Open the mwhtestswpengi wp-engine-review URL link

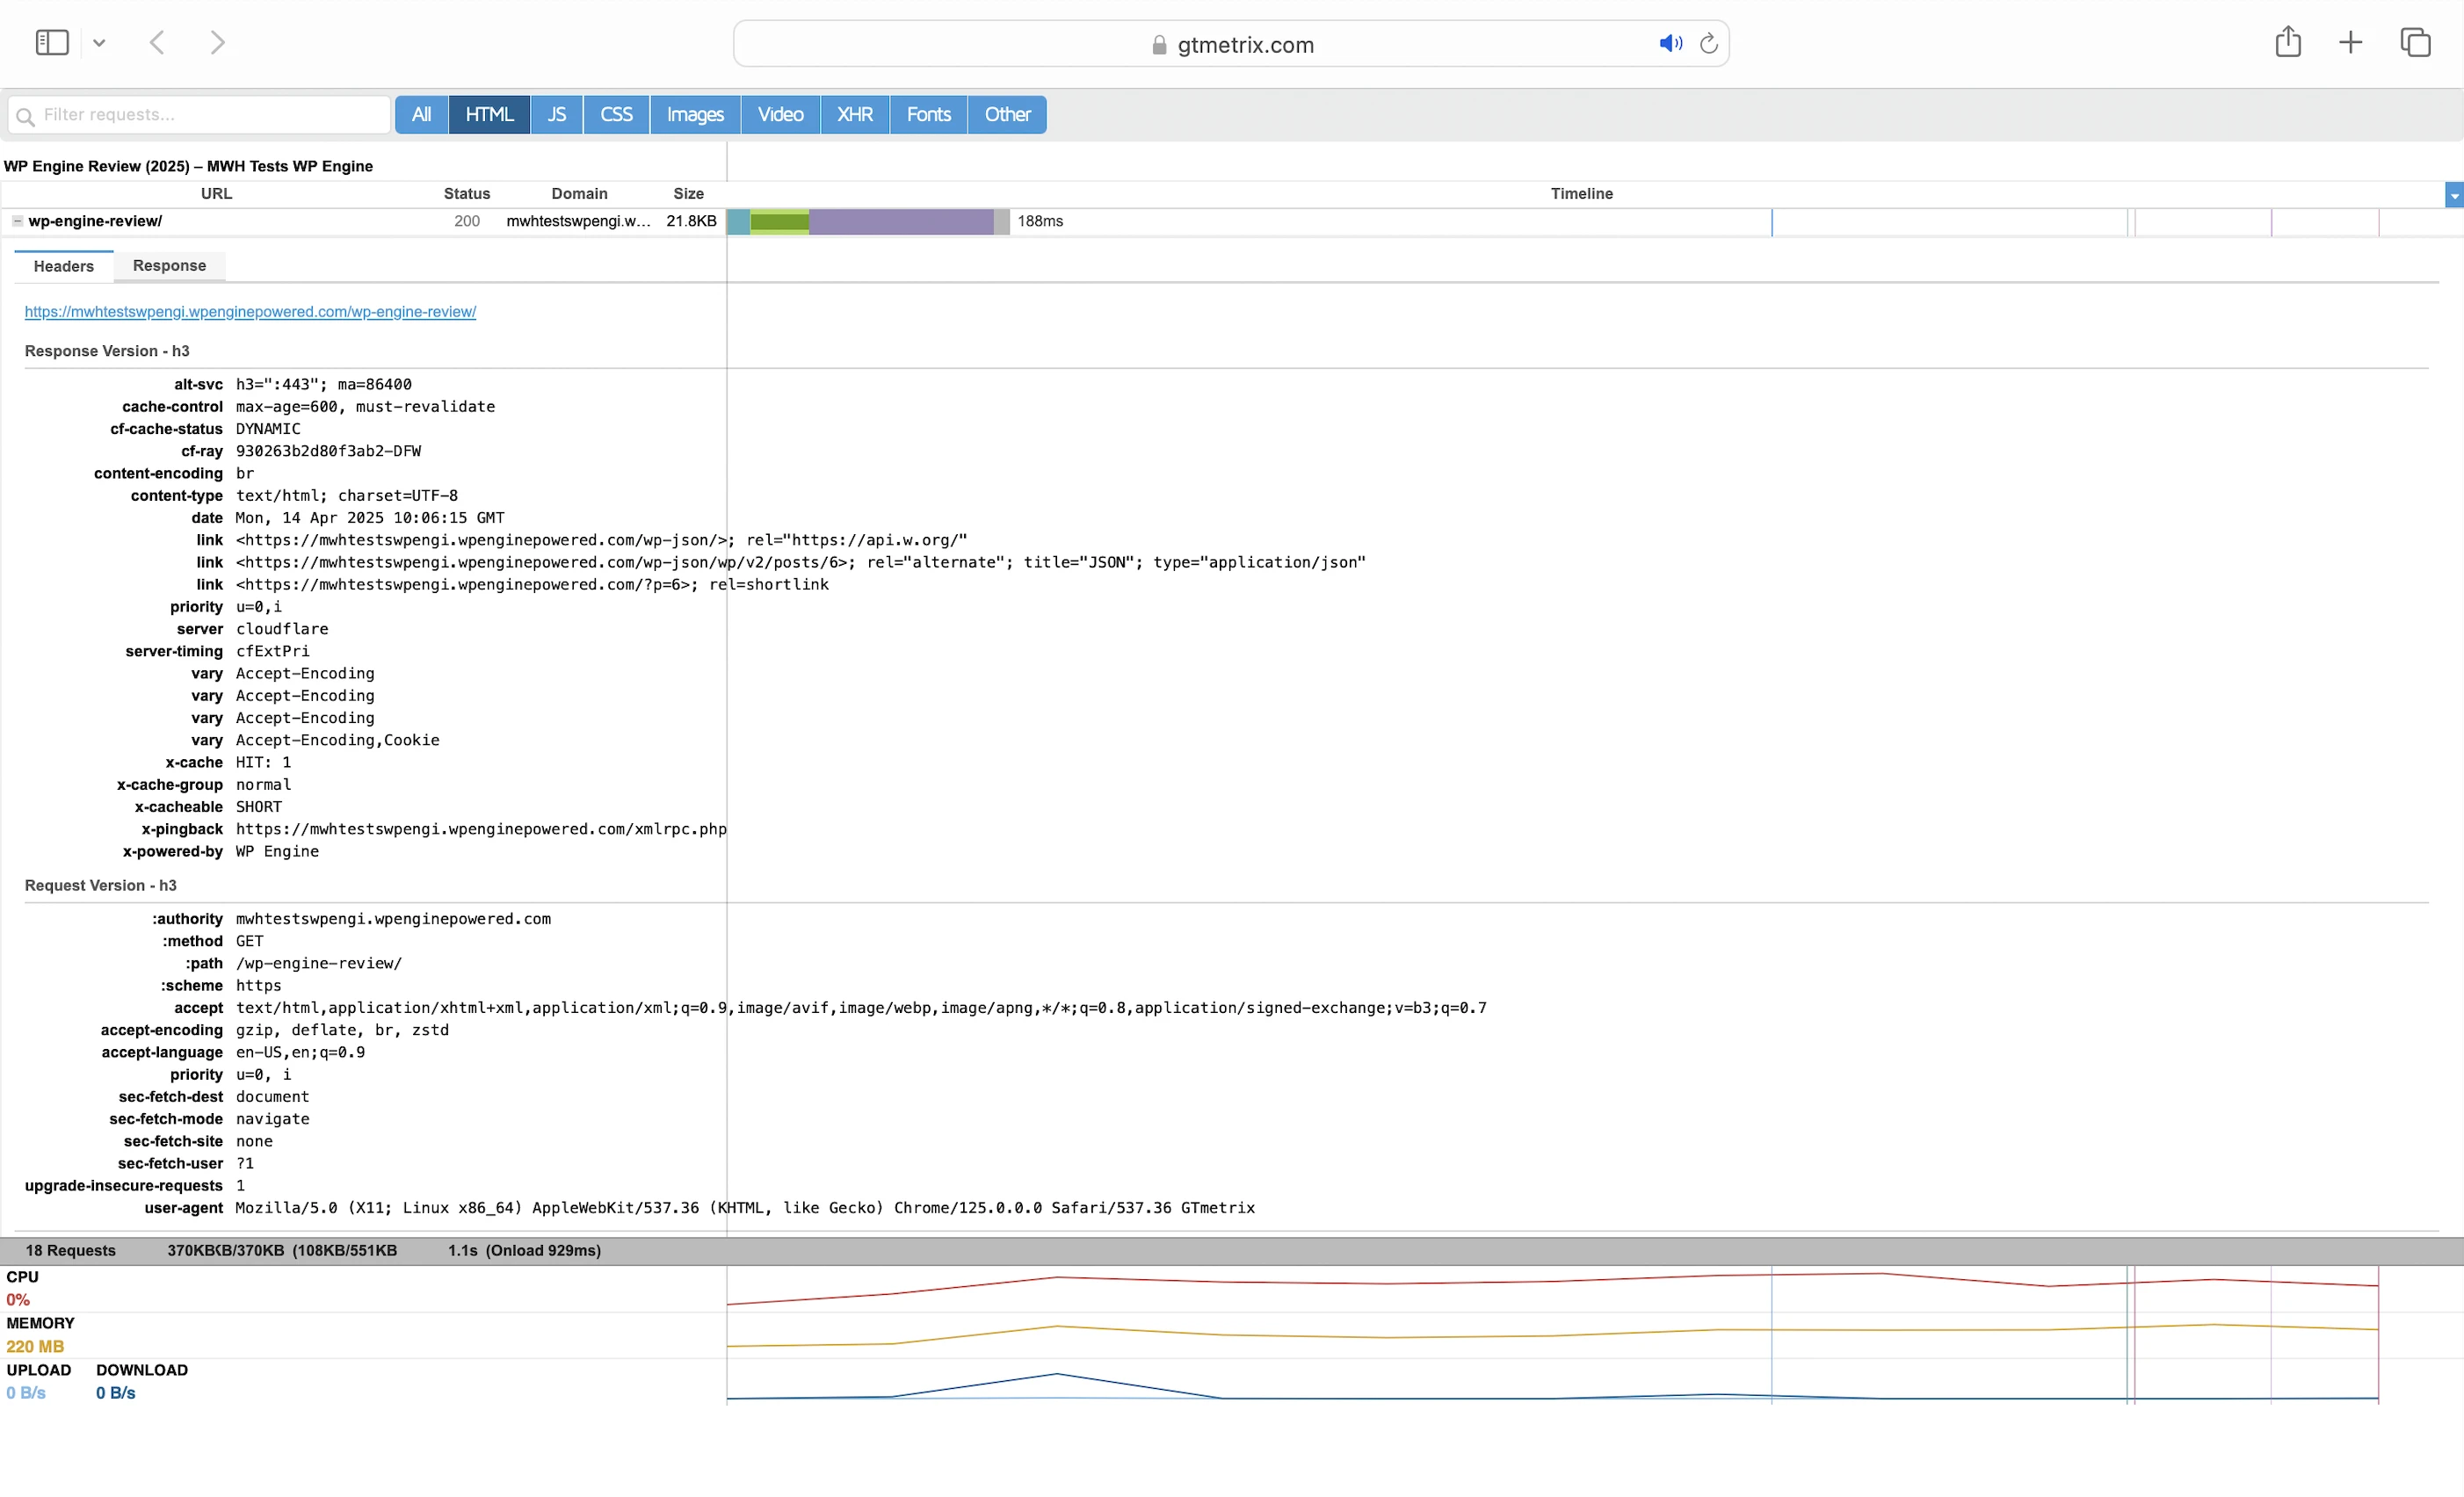point(250,312)
